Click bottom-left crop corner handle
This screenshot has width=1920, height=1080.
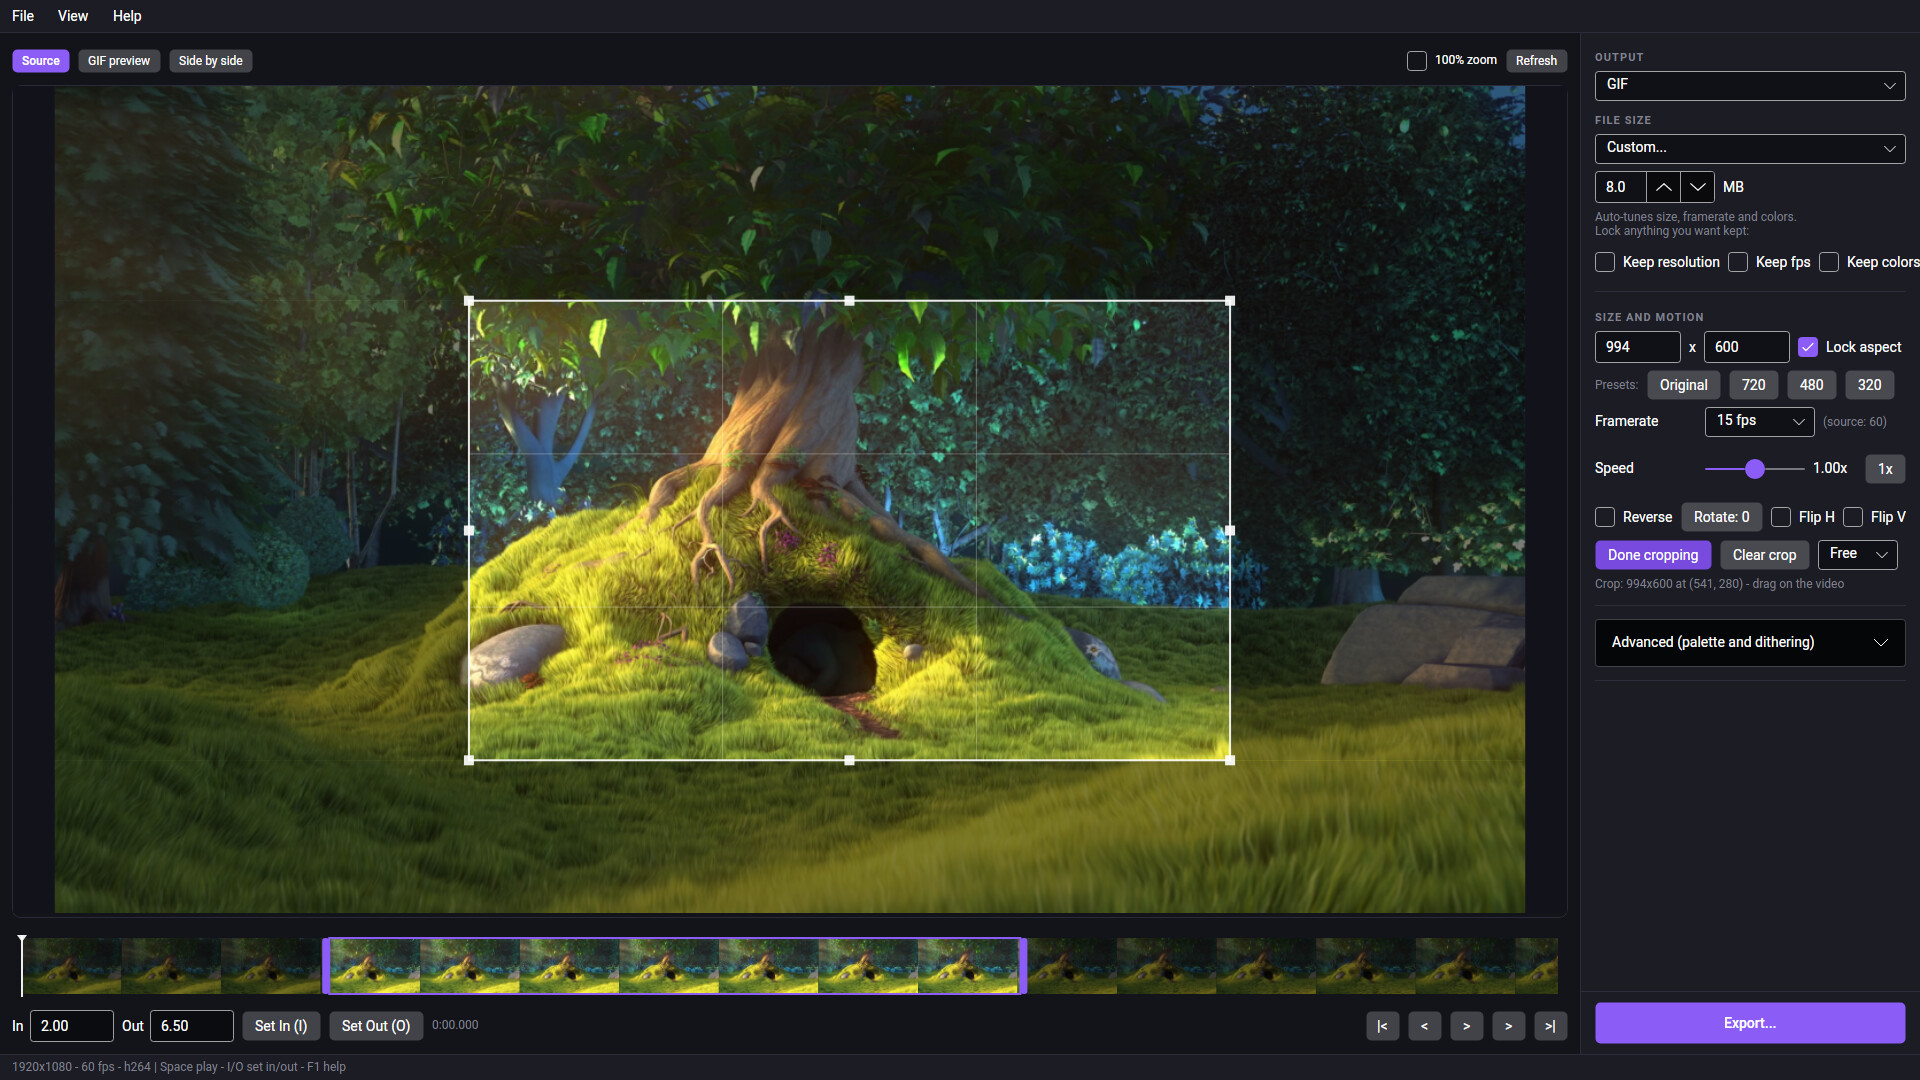pyautogui.click(x=469, y=760)
